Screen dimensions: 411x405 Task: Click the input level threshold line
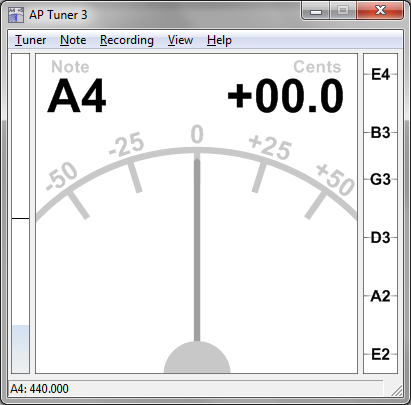click(21, 219)
